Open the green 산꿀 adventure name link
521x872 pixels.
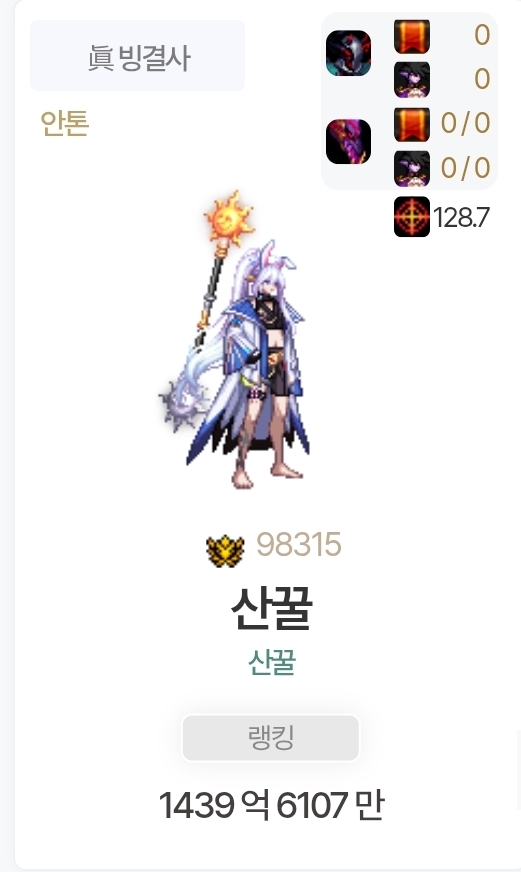[272, 662]
